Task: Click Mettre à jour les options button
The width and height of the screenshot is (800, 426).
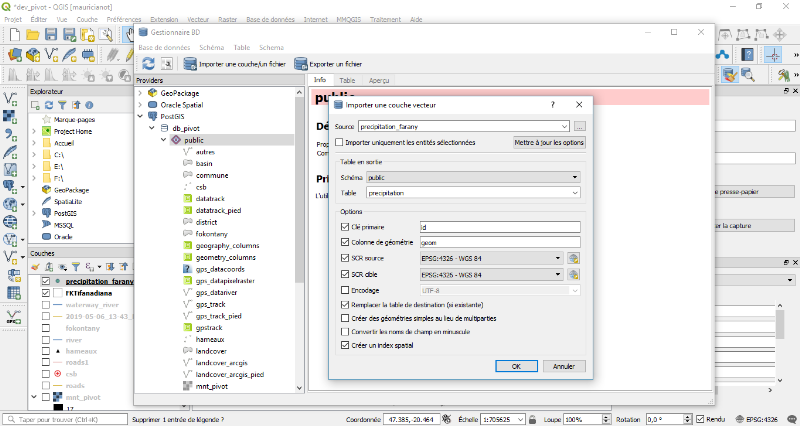Action: (x=549, y=142)
